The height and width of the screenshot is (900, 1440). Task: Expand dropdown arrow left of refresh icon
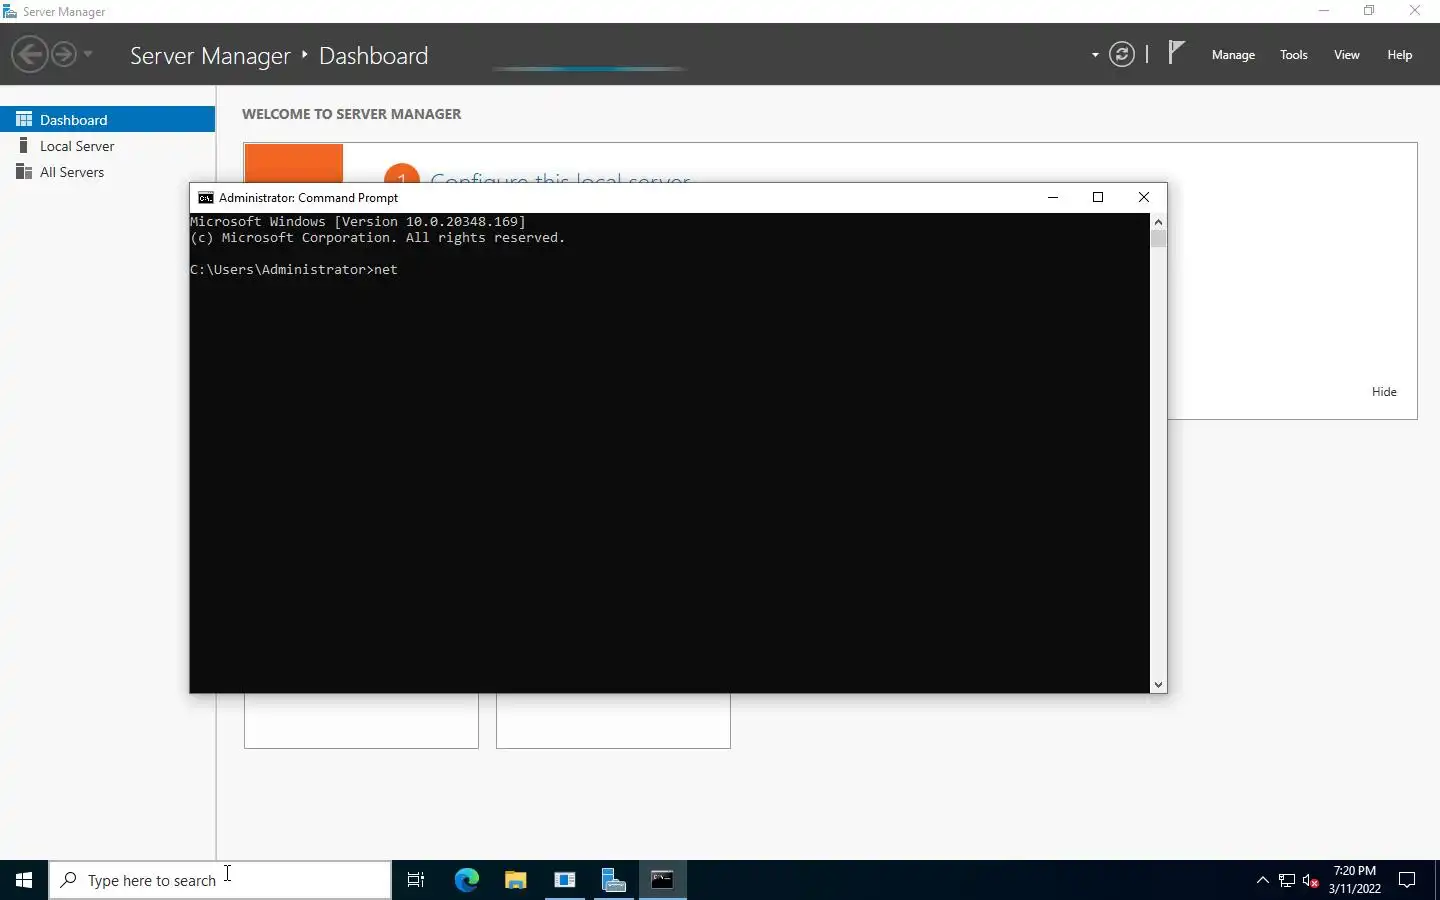pos(1095,55)
